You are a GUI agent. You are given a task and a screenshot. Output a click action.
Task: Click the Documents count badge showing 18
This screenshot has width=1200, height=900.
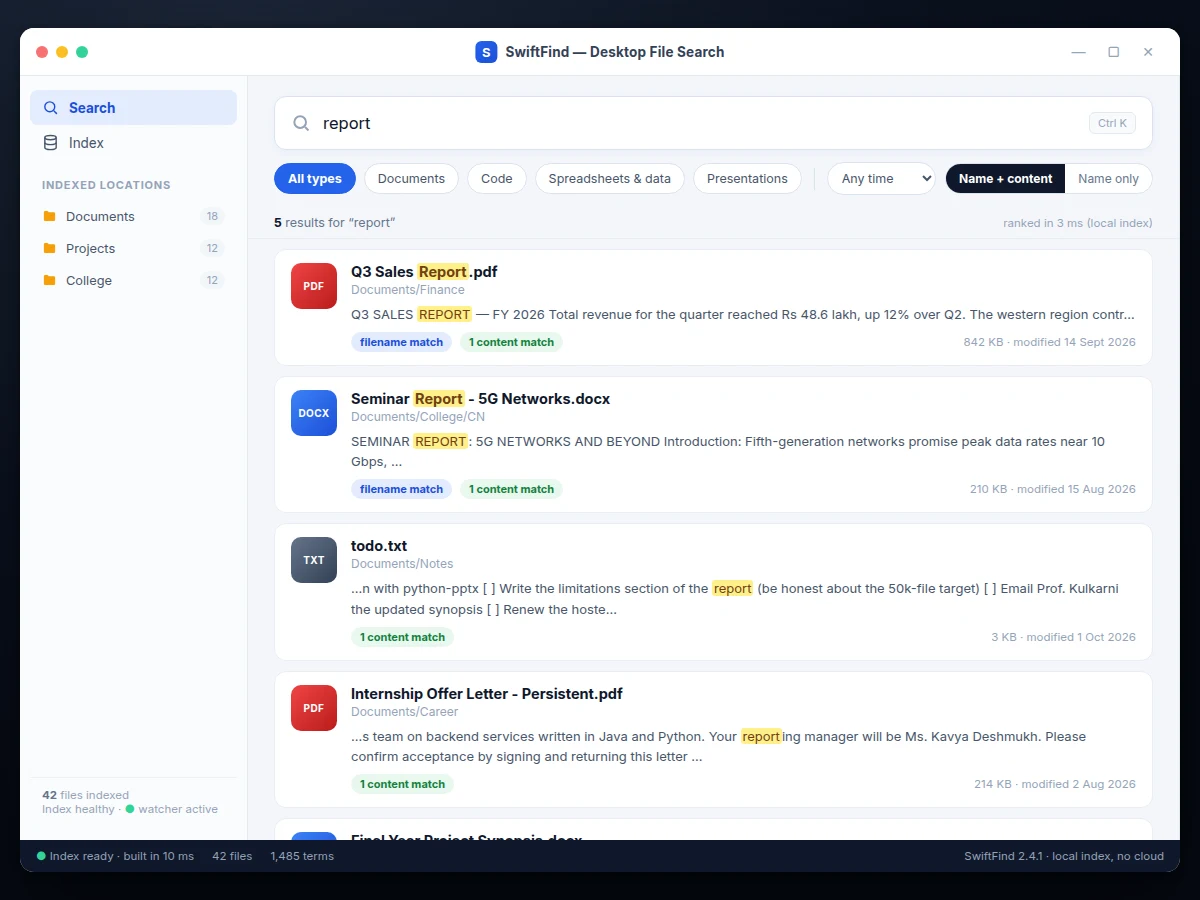coord(212,216)
